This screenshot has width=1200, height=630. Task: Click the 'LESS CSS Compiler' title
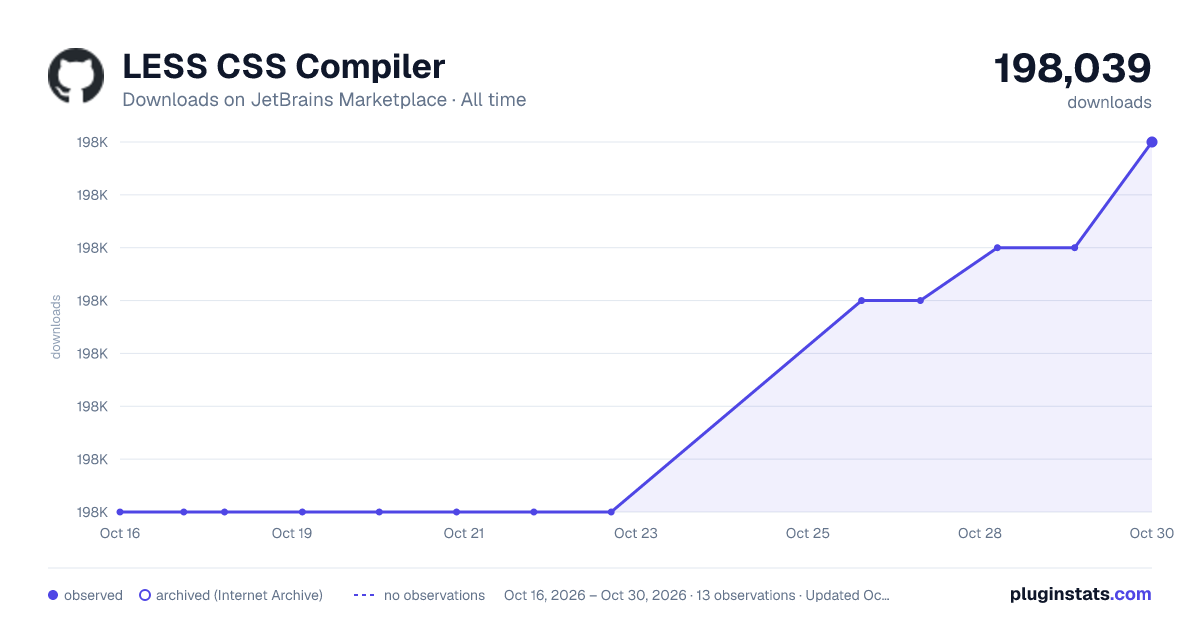click(284, 67)
